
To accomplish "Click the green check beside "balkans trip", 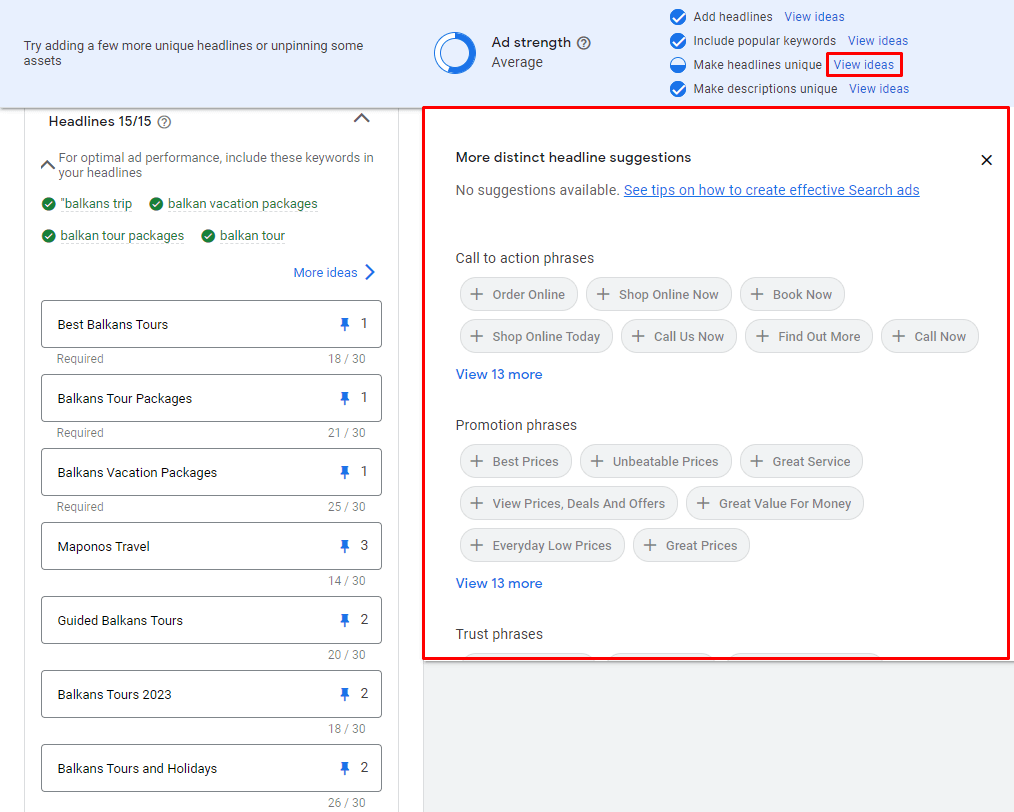I will (x=49, y=204).
